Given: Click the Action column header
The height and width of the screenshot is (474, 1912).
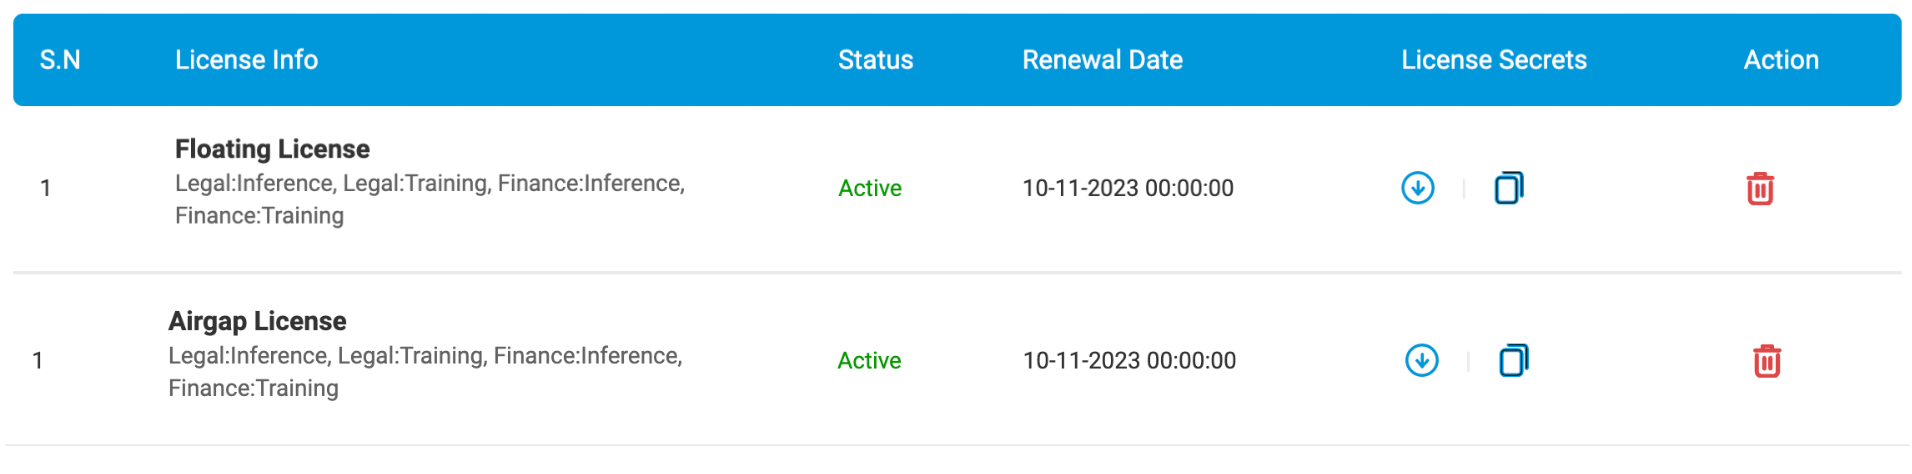Looking at the screenshot, I should pos(1781,60).
